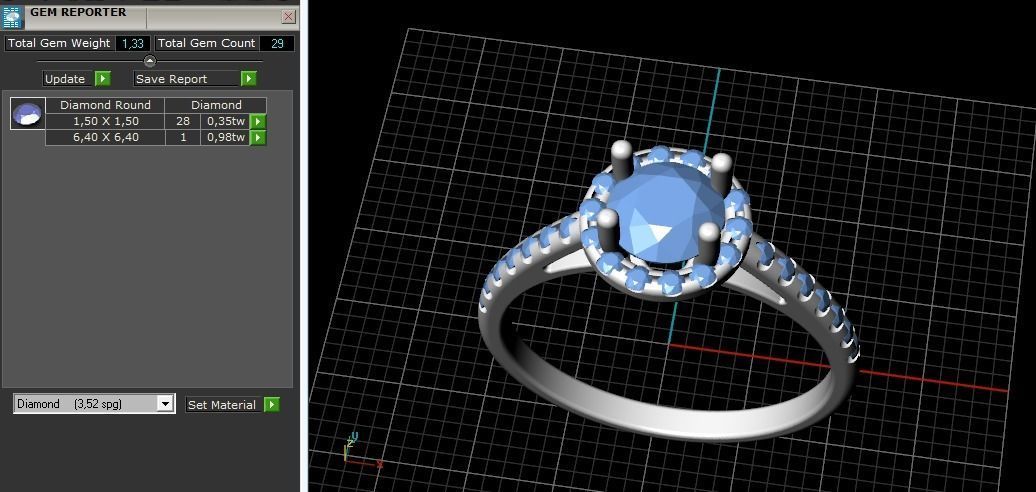Click the Set Material button
Image resolution: width=1036 pixels, height=492 pixels.
pos(222,404)
